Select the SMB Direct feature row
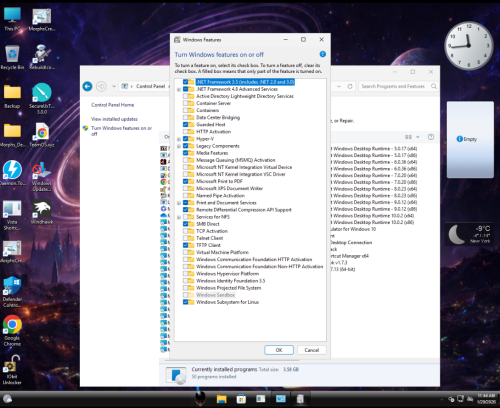This screenshot has width=500, height=408. coord(208,224)
